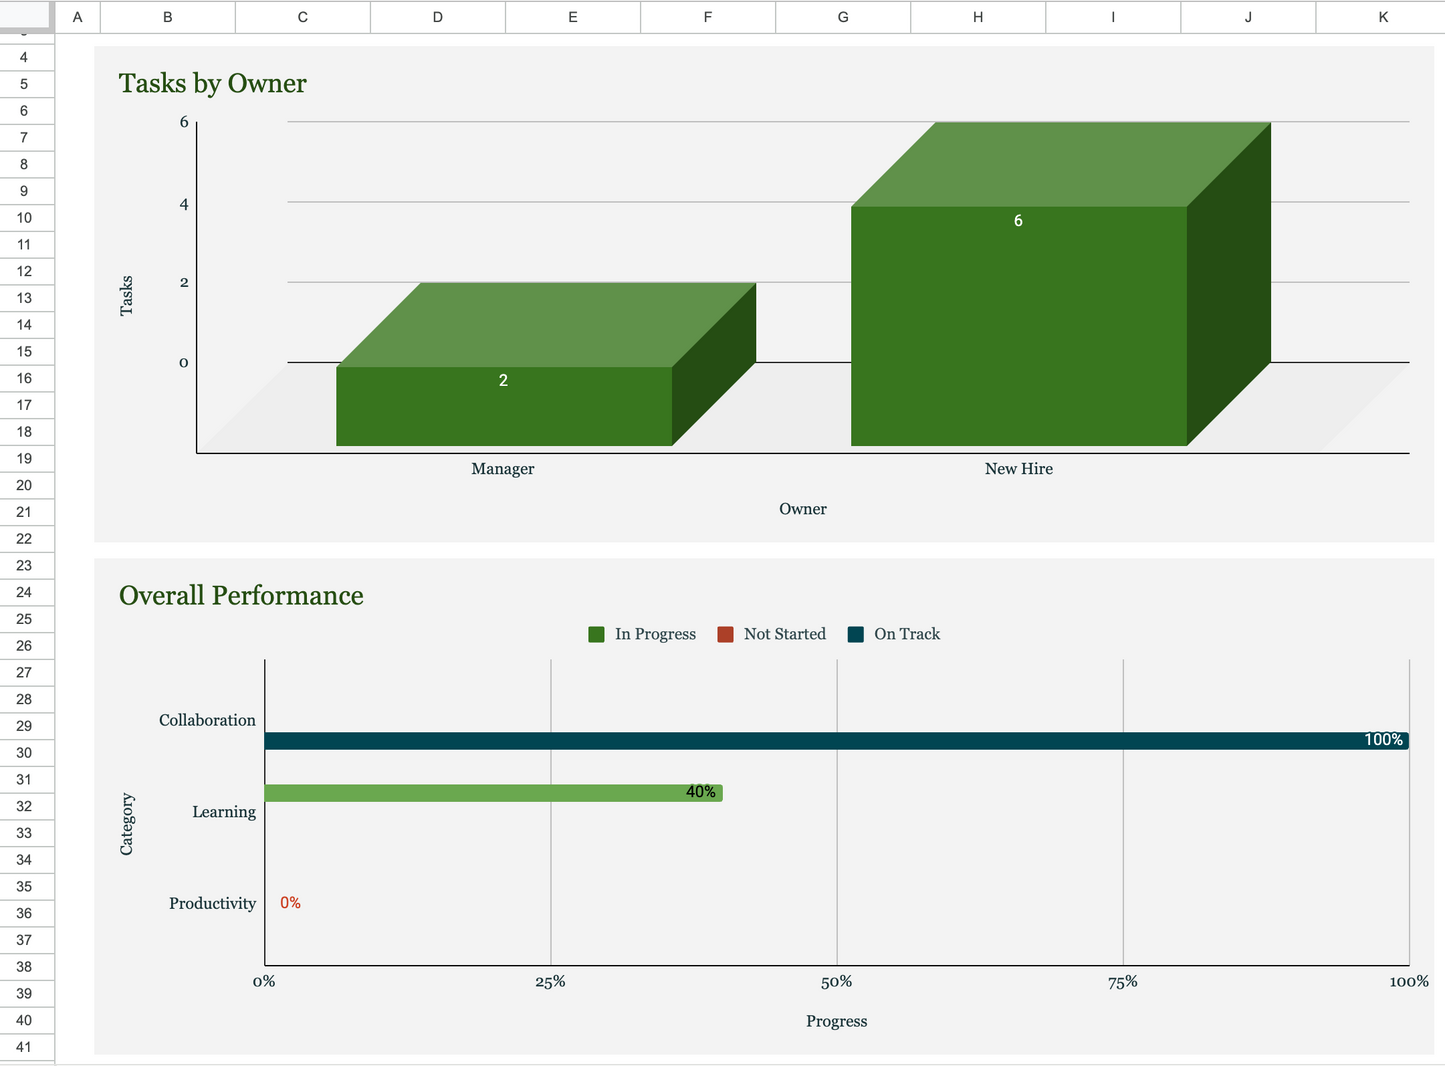Click the Tasks by Owner chart title
This screenshot has height=1066, width=1445.
(x=213, y=84)
